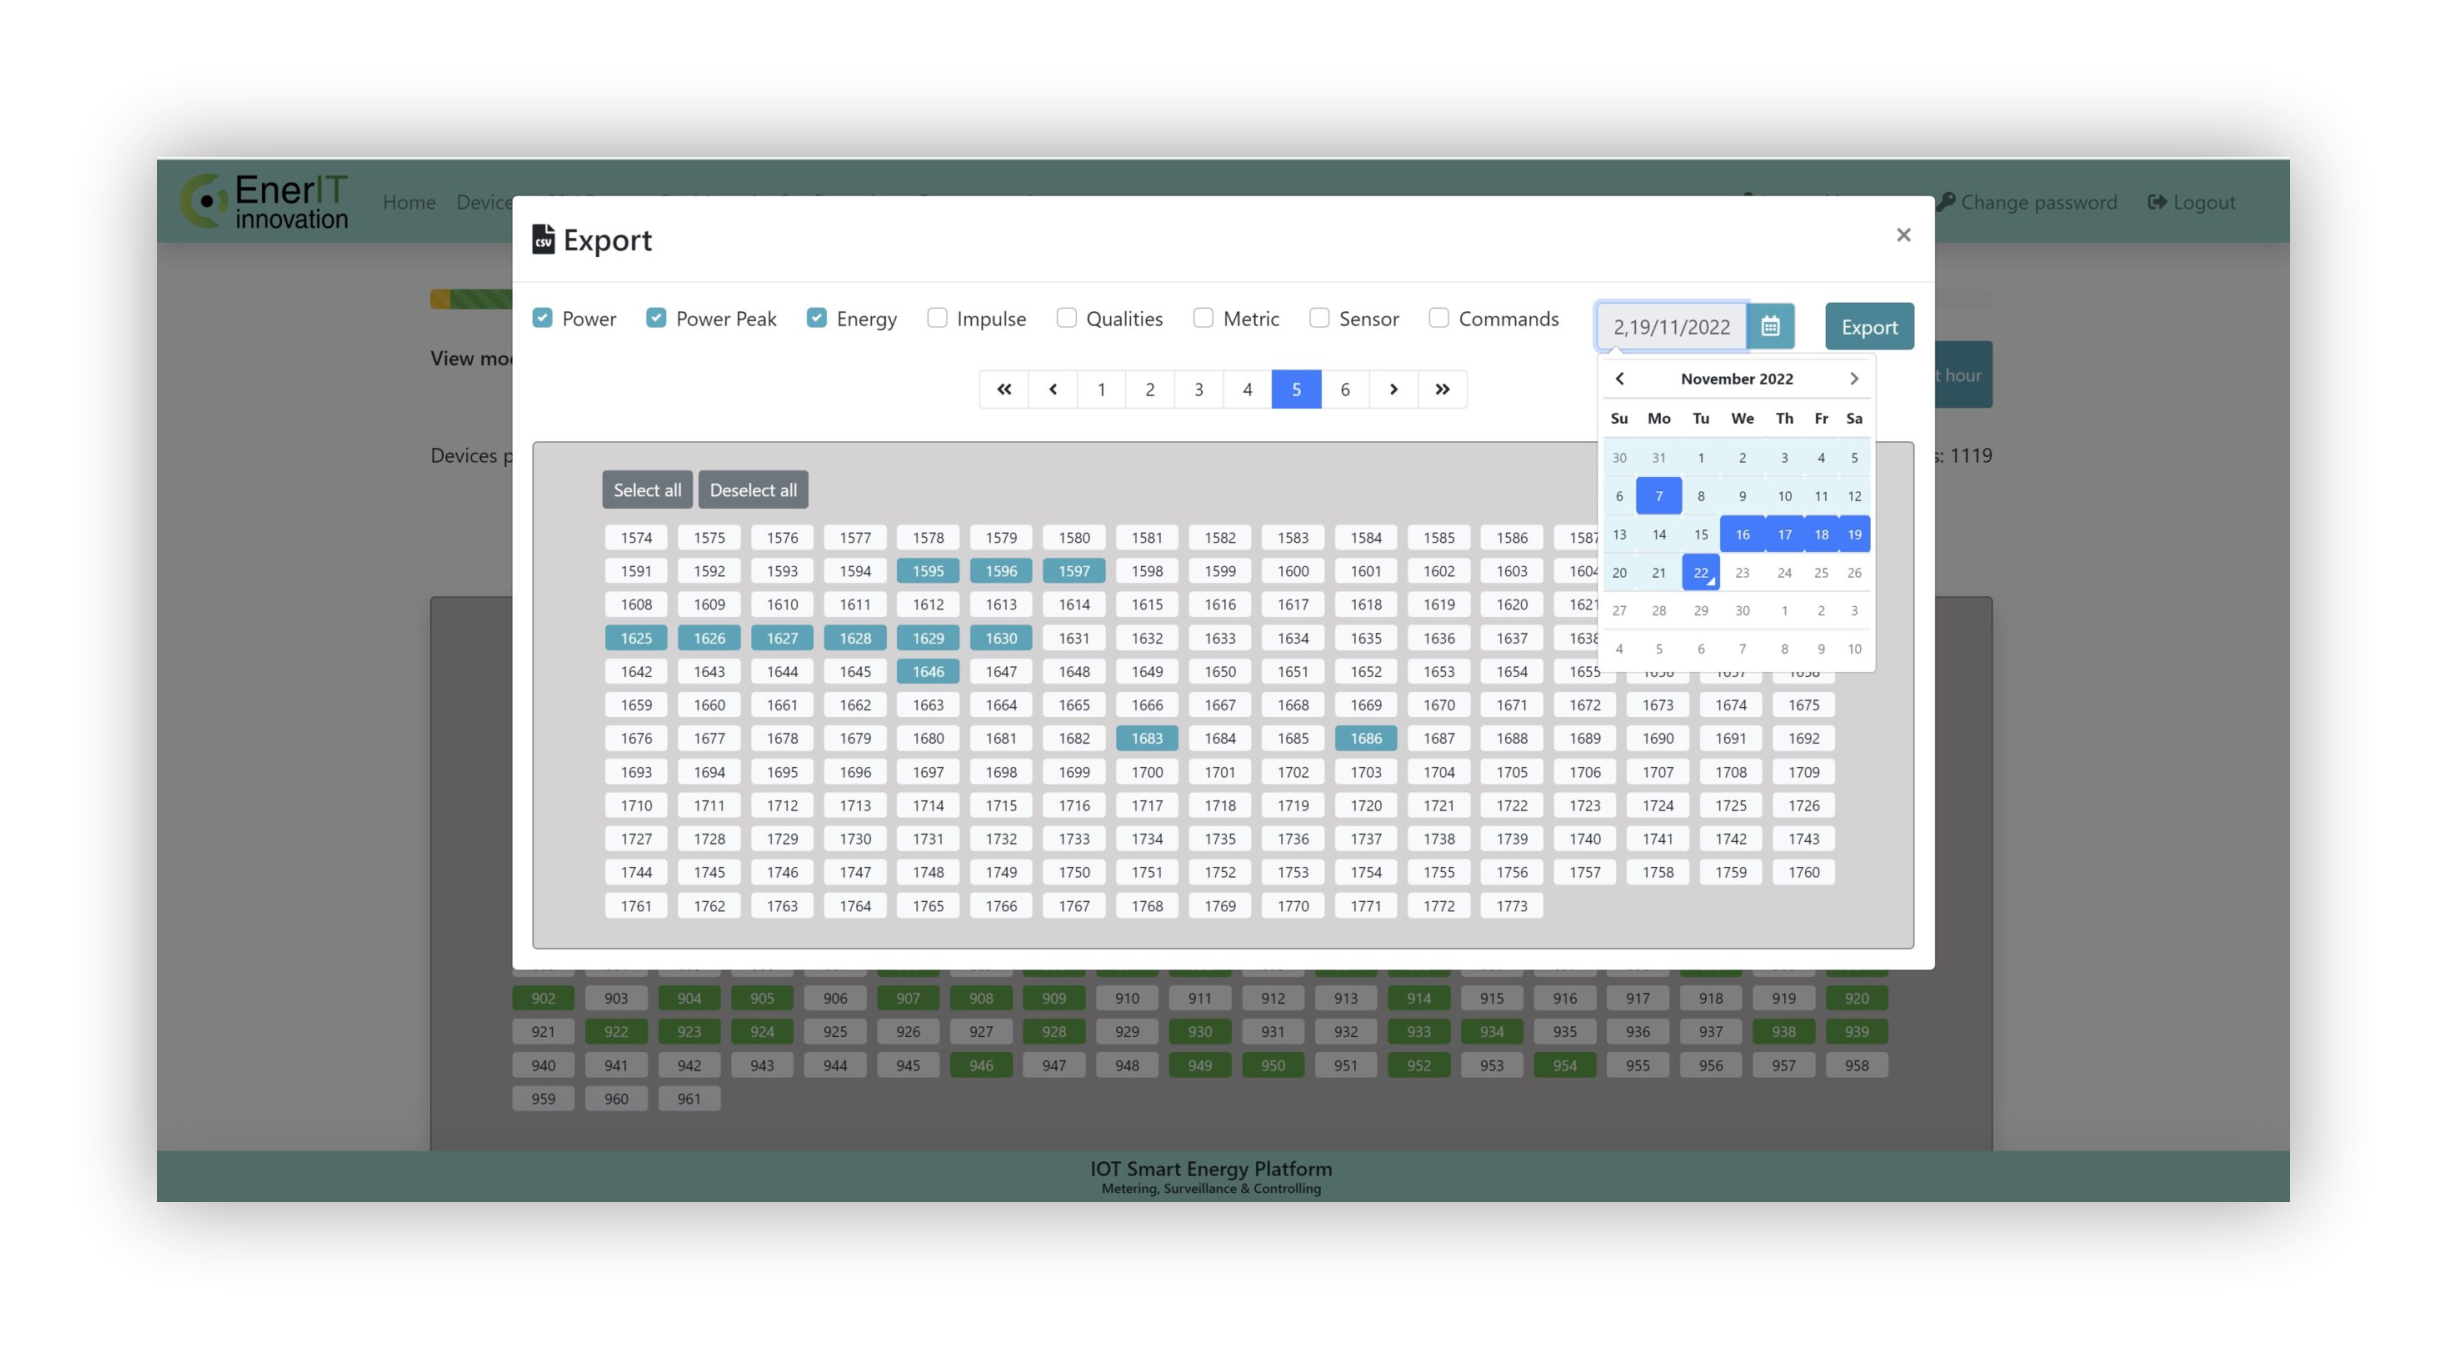Click the Export button
The image size is (2447, 1359).
[1869, 326]
